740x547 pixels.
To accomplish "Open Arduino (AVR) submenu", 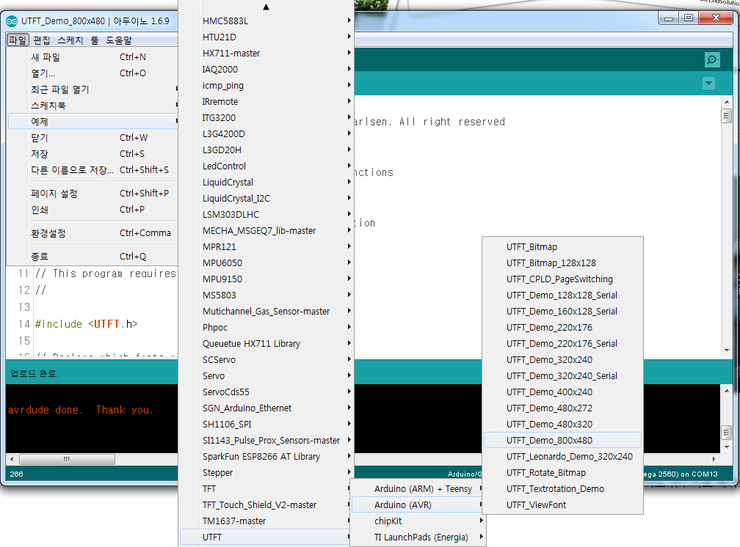I will (x=418, y=505).
